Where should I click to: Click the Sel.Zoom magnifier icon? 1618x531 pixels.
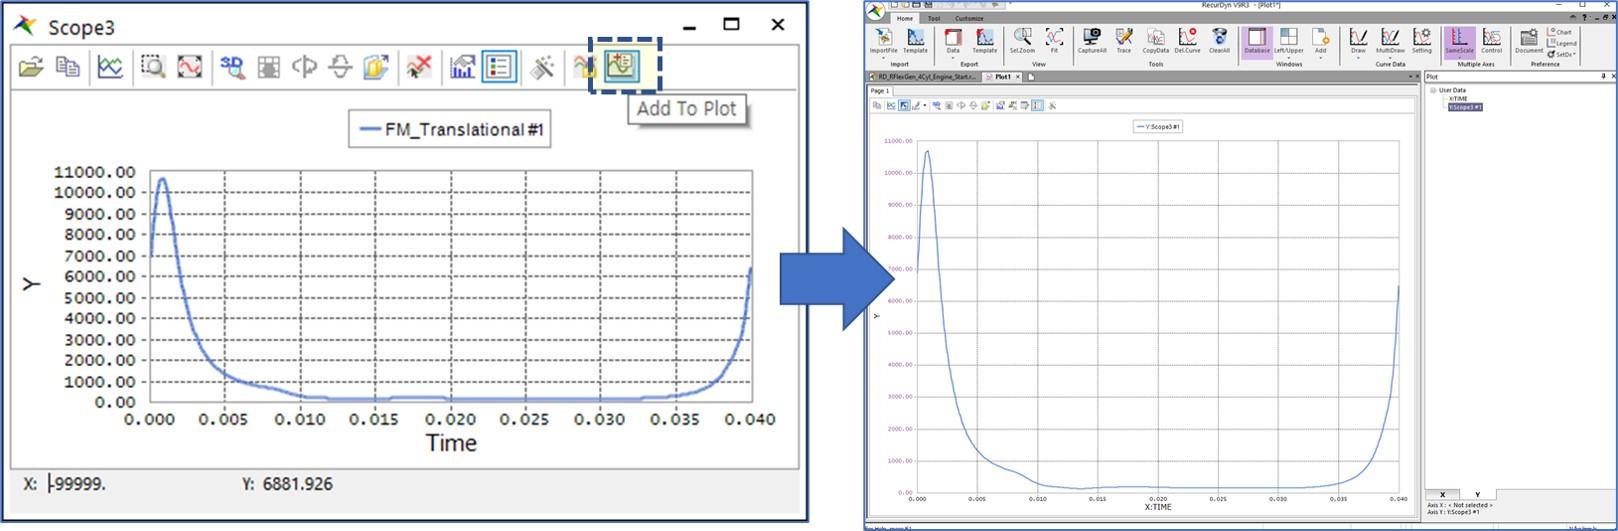[1022, 40]
